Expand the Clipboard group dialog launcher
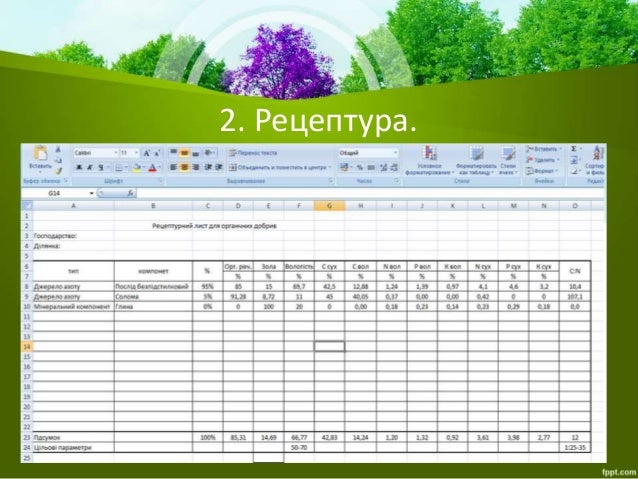The image size is (638, 479). [66, 181]
